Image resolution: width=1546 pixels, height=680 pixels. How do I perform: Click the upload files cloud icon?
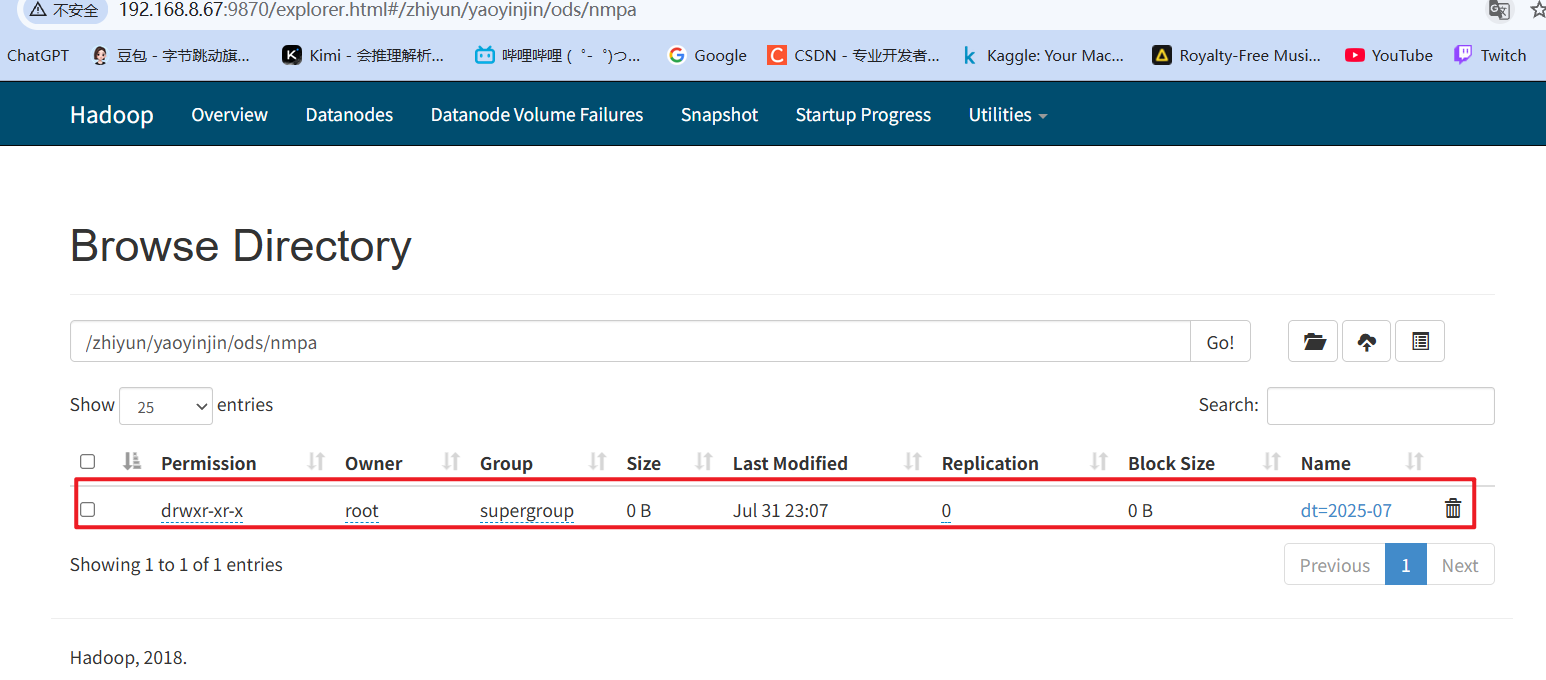click(x=1366, y=342)
